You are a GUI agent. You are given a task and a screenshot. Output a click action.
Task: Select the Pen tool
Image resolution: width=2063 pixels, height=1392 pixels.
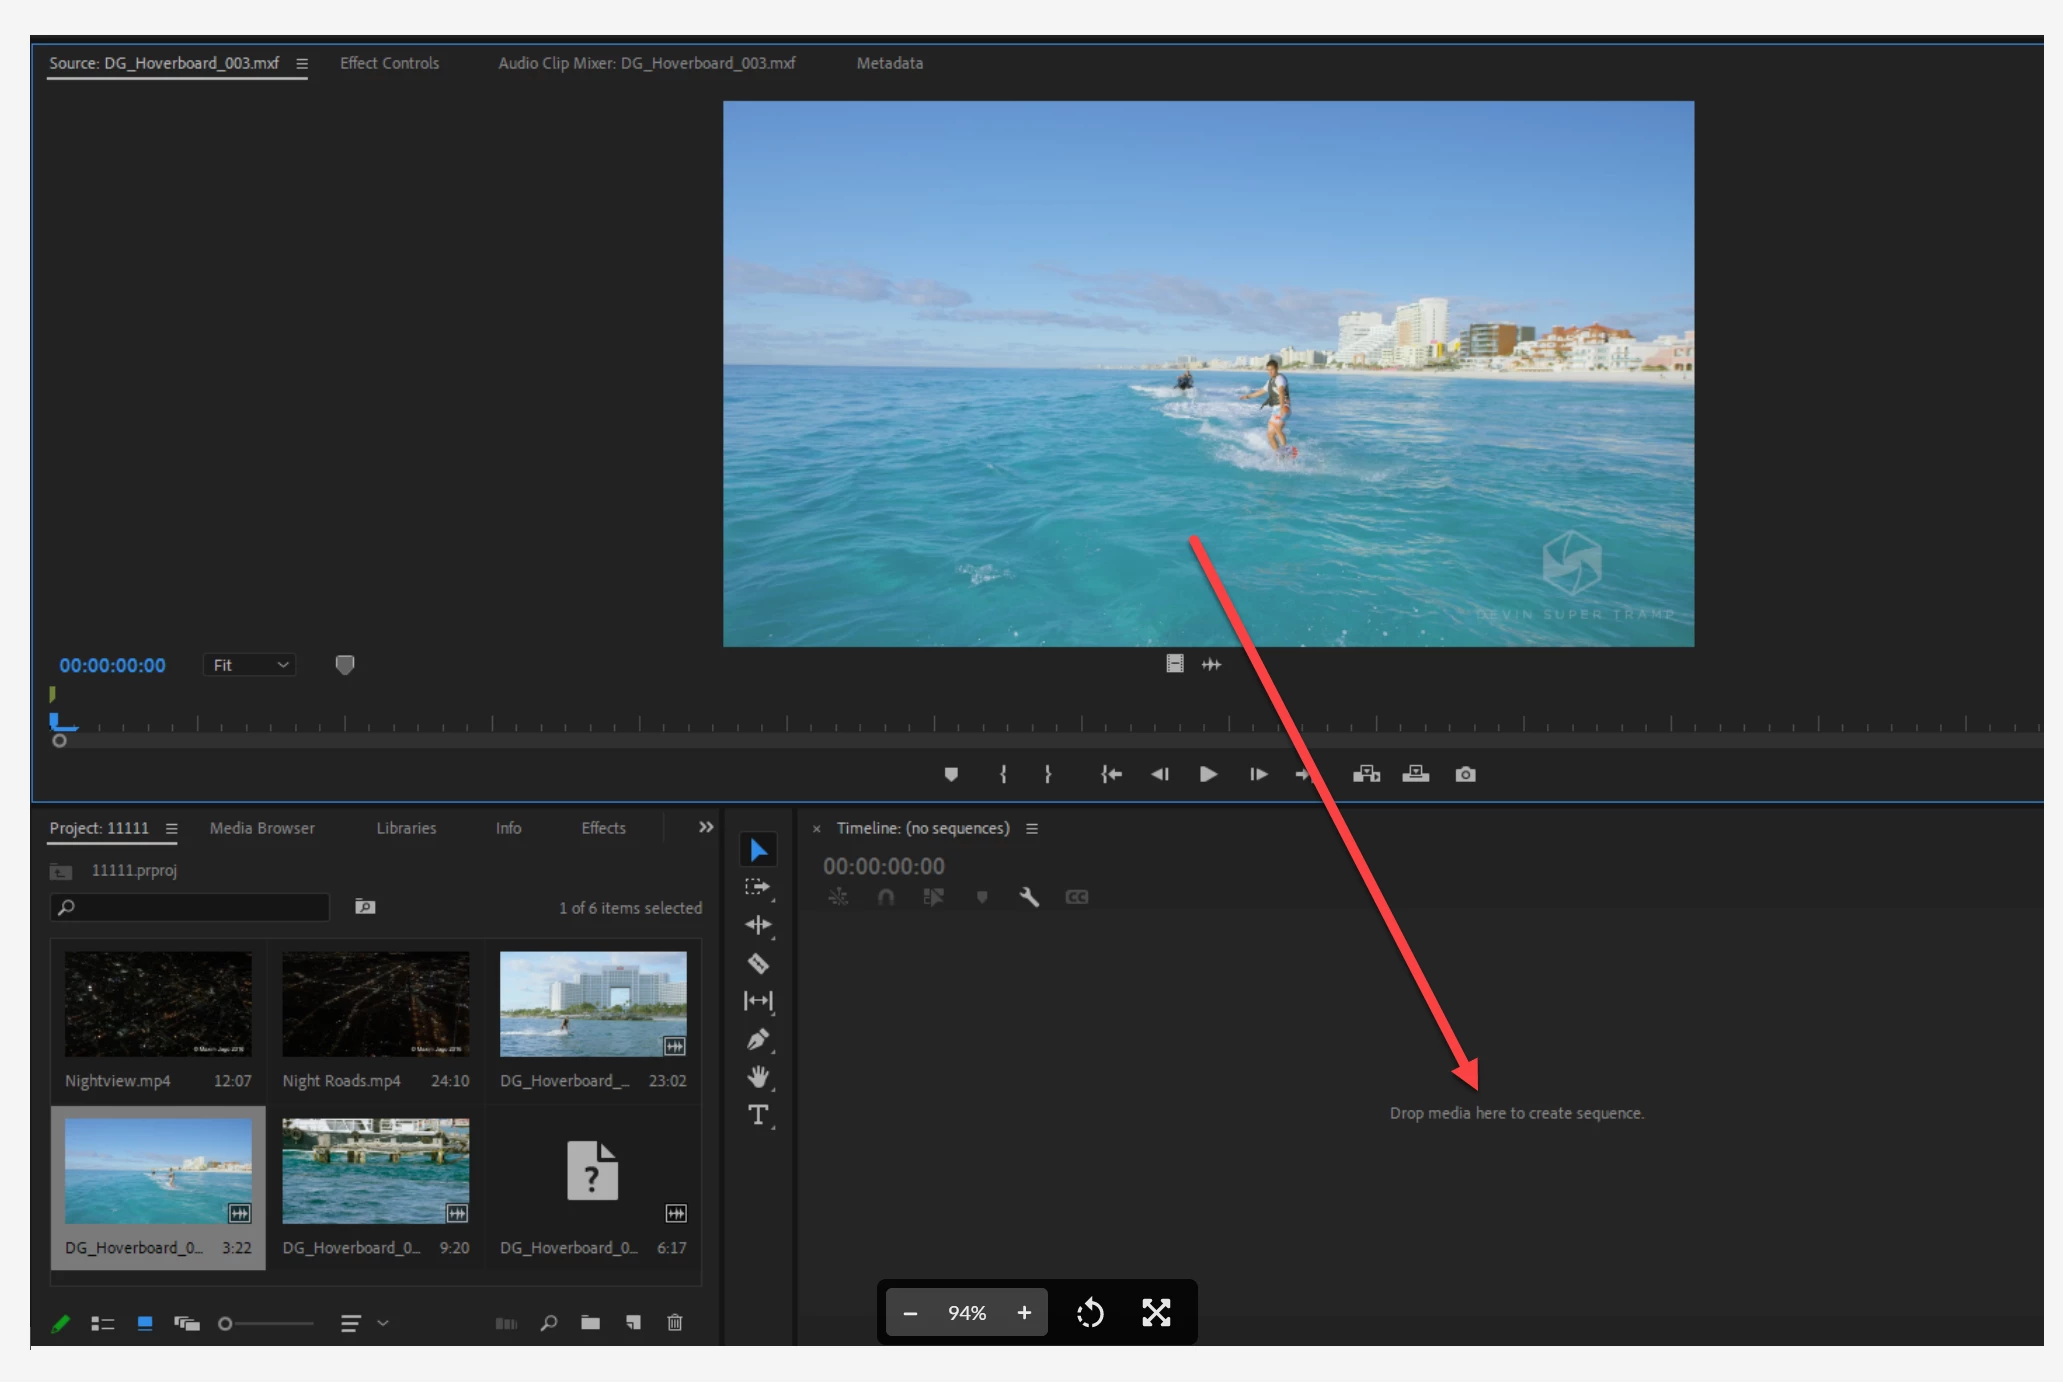(758, 1040)
